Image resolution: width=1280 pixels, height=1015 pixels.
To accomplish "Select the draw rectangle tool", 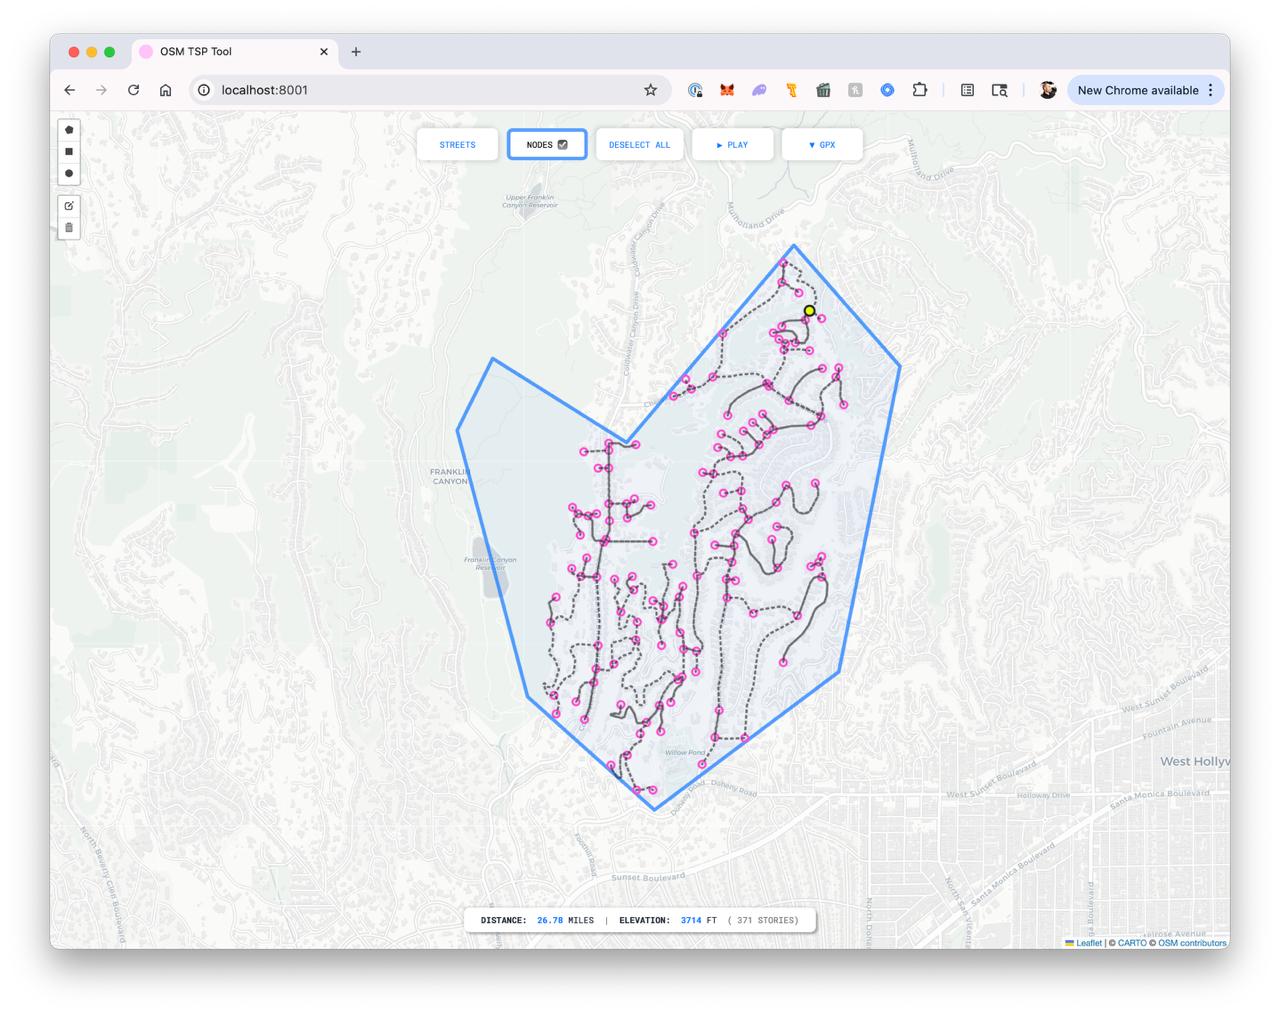I will click(69, 152).
